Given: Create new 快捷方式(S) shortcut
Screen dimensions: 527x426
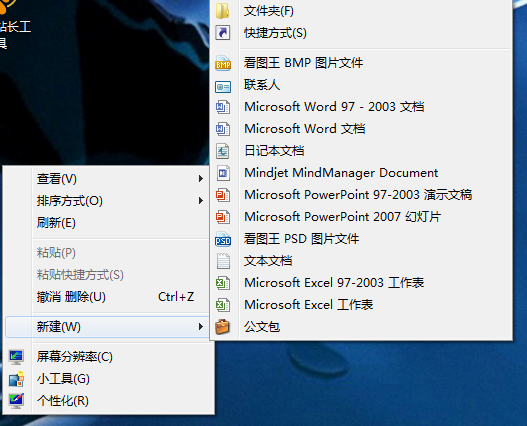Looking at the screenshot, I should pyautogui.click(x=361, y=33).
